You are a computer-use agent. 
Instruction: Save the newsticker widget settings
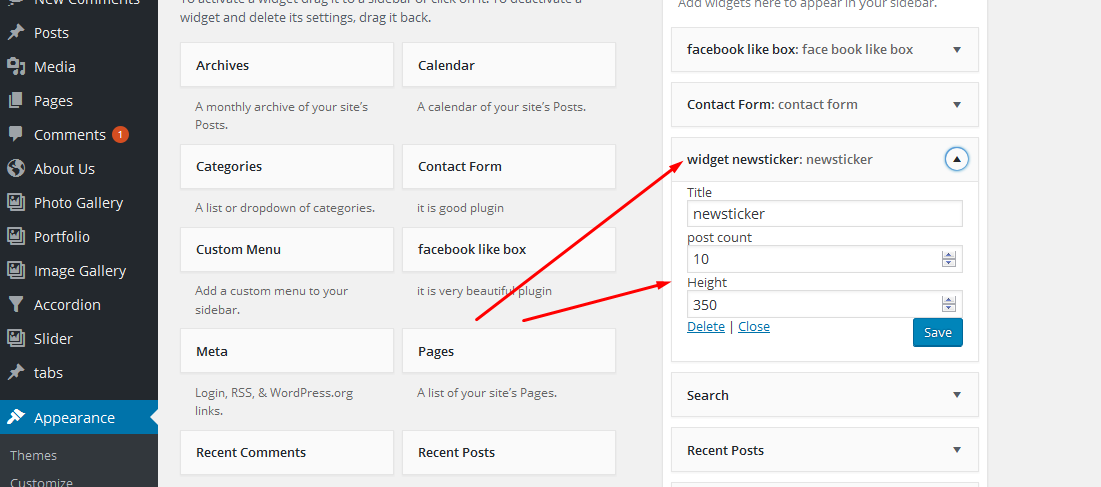937,333
